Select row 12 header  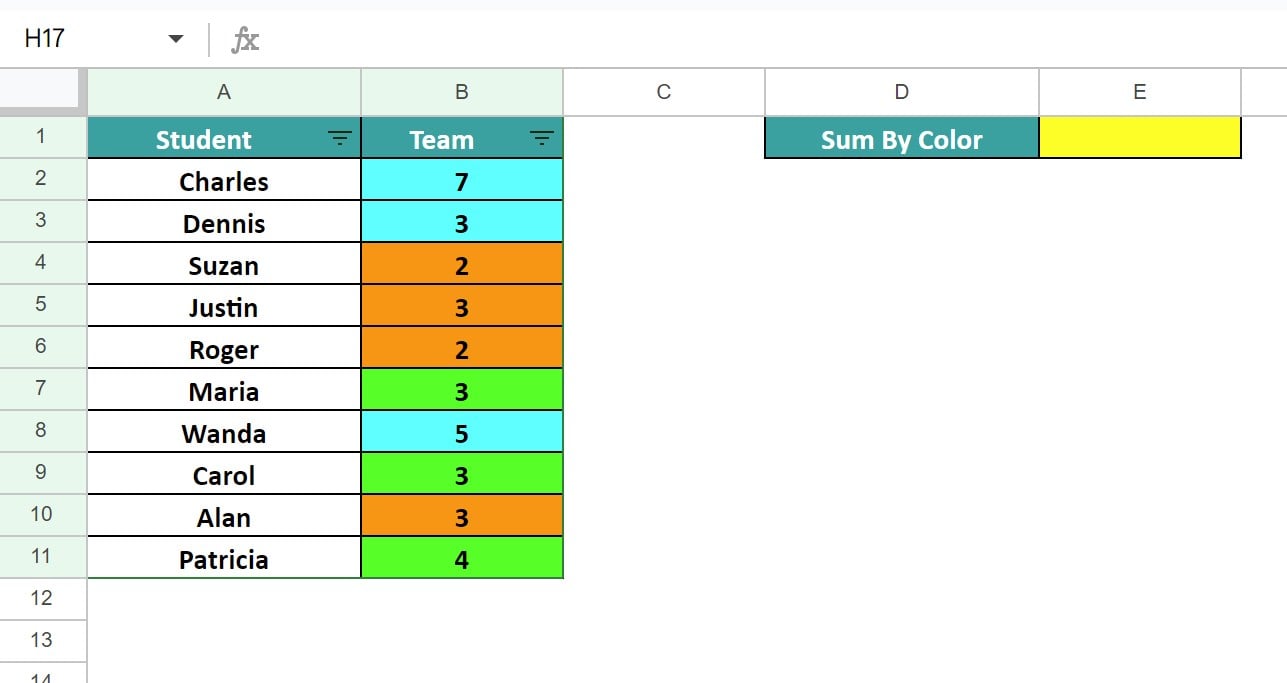[41, 598]
